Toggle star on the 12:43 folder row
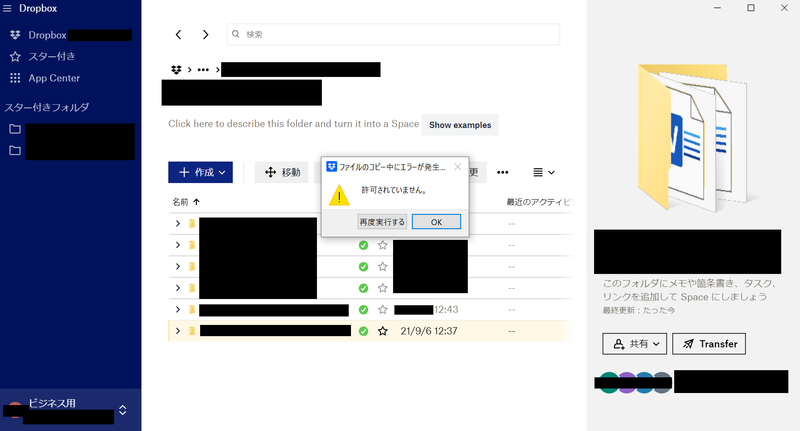The height and width of the screenshot is (431, 800). point(383,310)
